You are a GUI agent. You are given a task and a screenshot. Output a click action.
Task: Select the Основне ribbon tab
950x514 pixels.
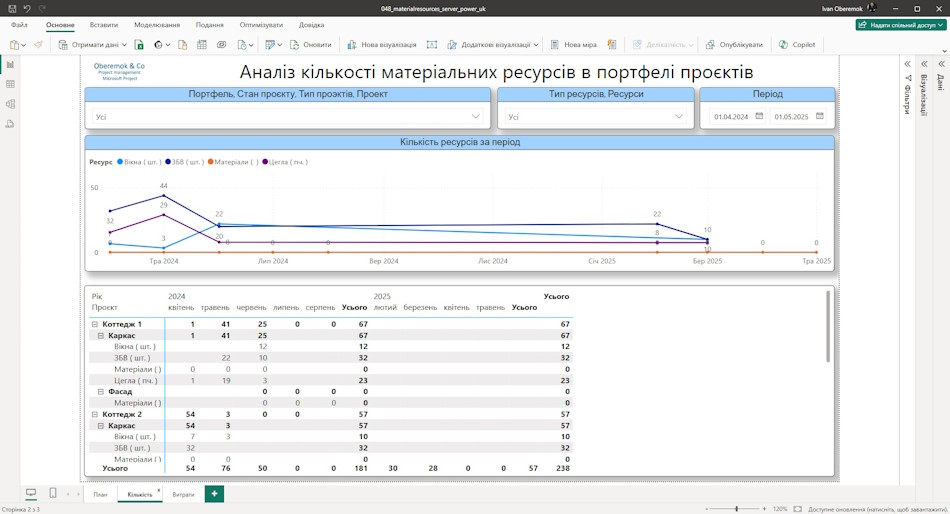pyautogui.click(x=60, y=25)
